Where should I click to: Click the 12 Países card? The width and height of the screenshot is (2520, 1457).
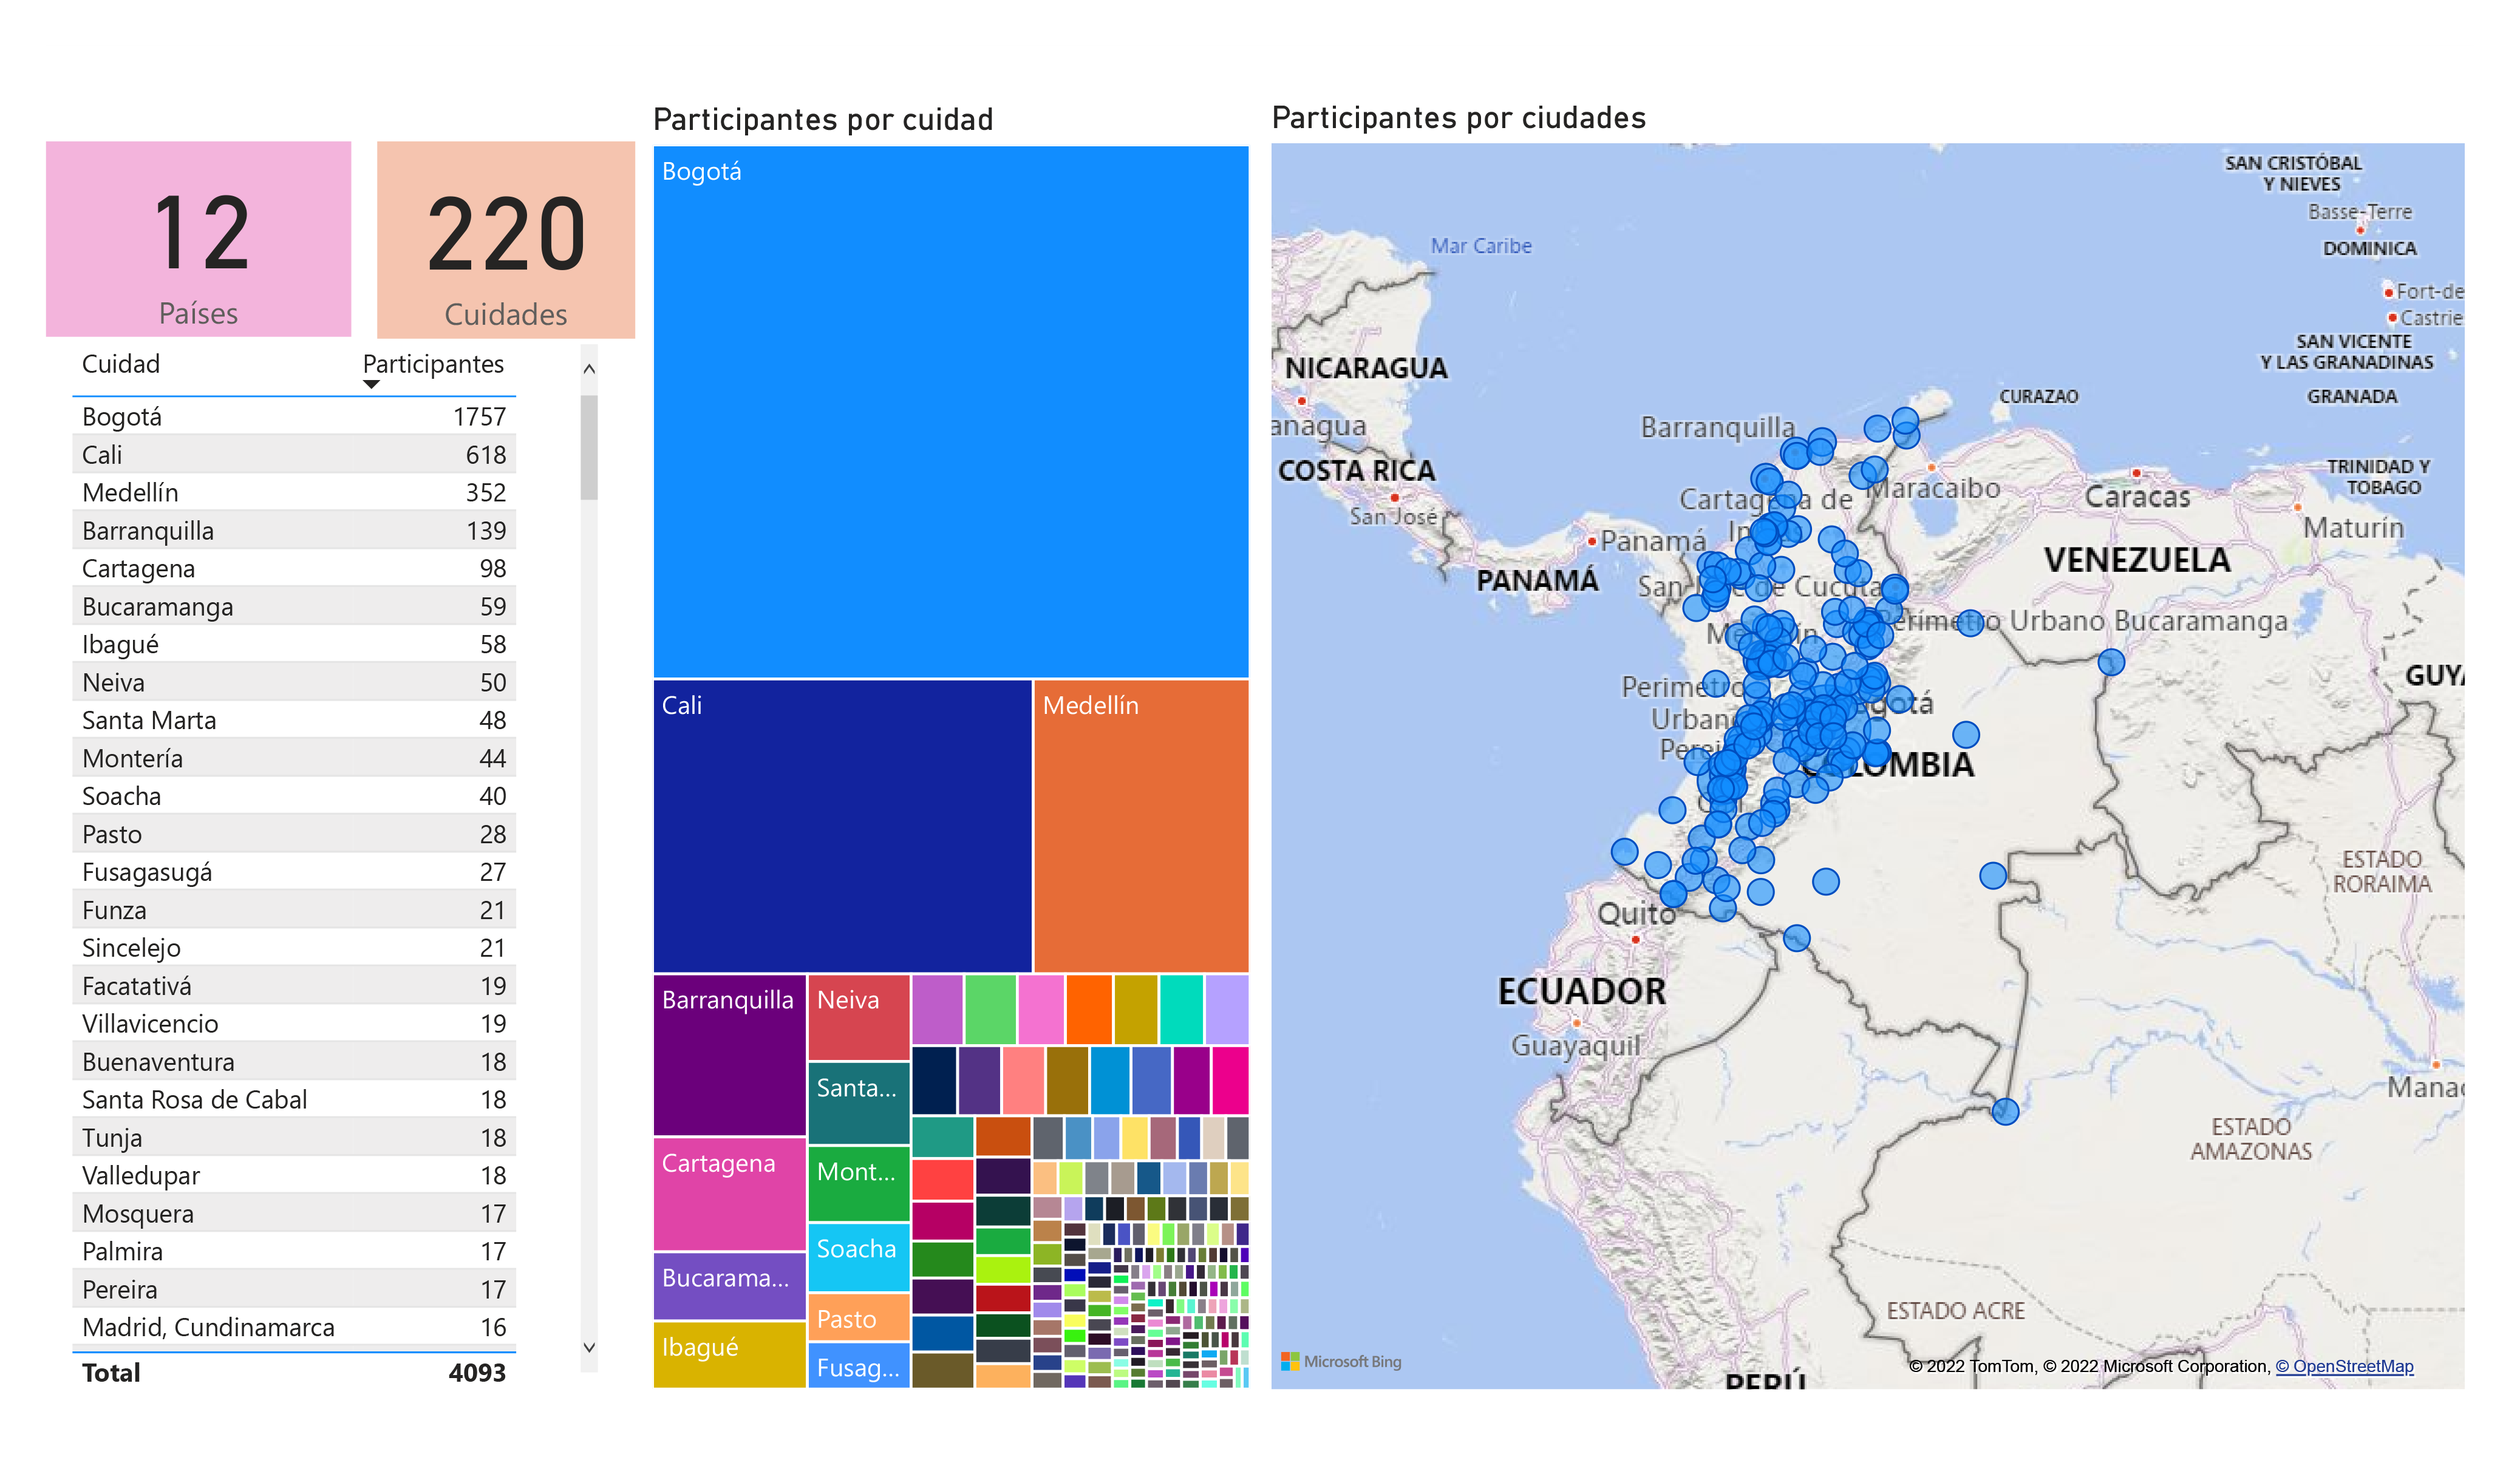point(198,238)
